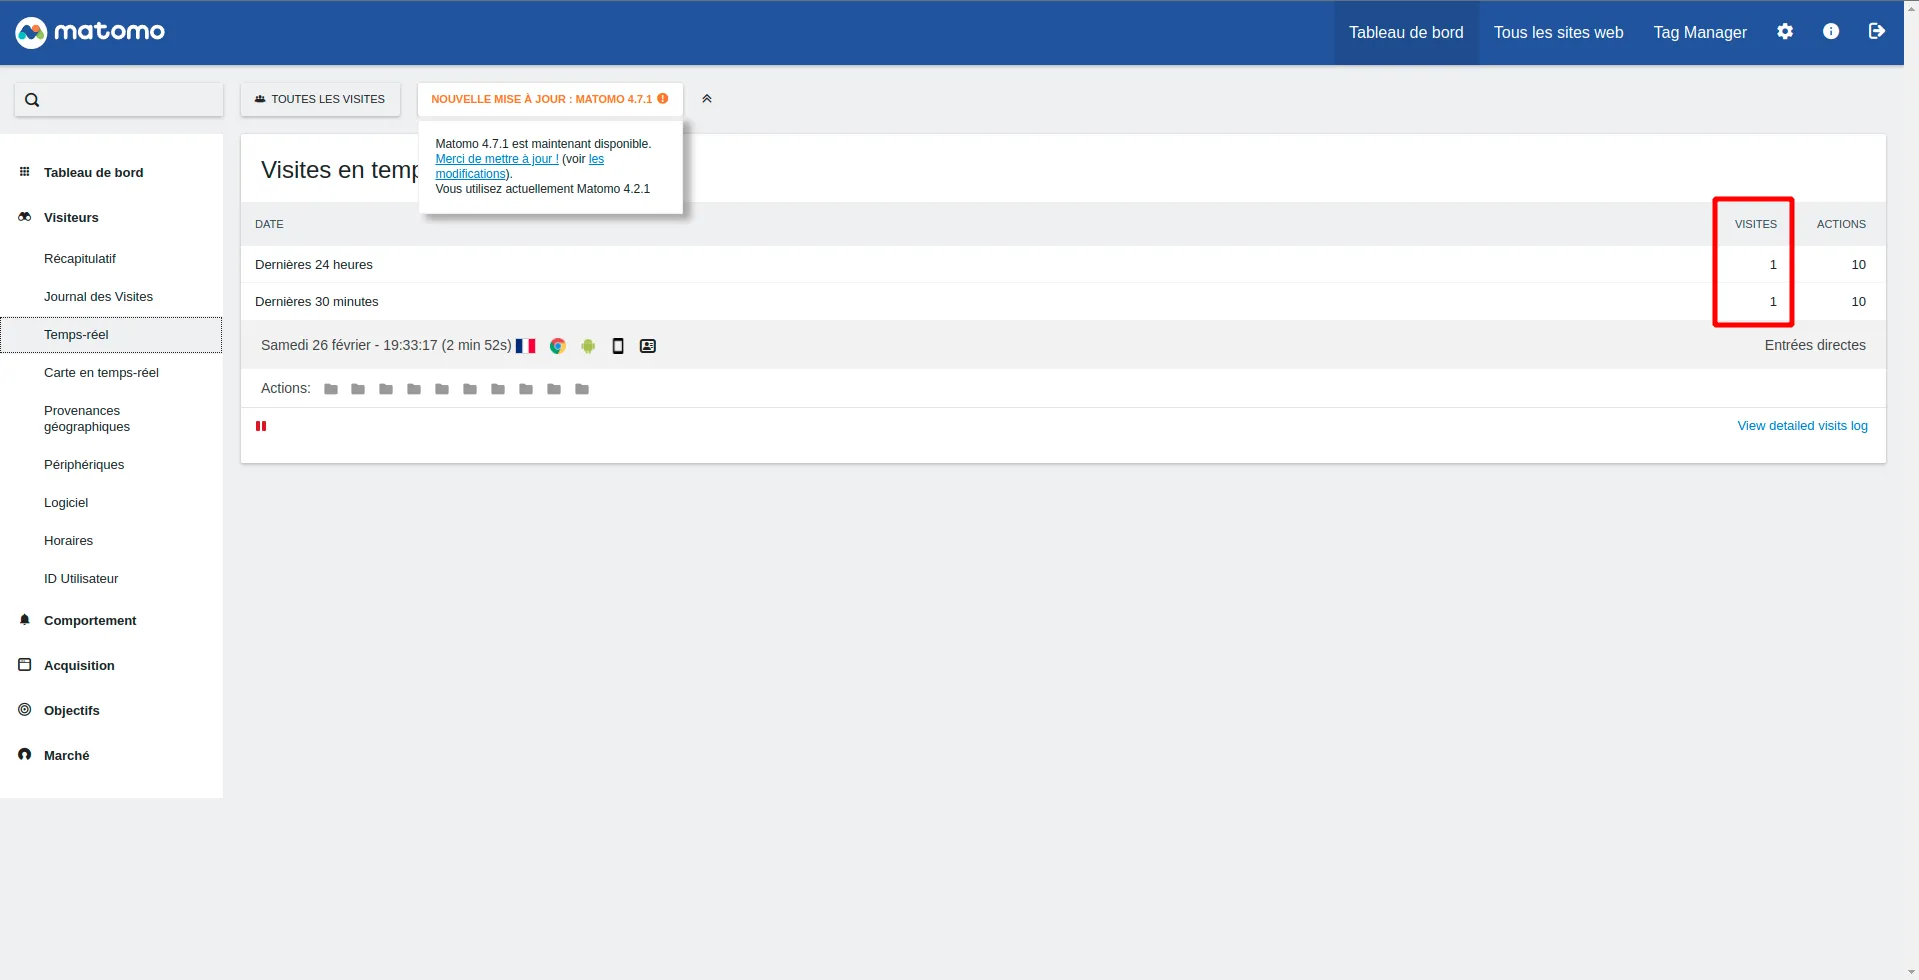Open the settings gear icon
1919x980 pixels.
click(1784, 32)
